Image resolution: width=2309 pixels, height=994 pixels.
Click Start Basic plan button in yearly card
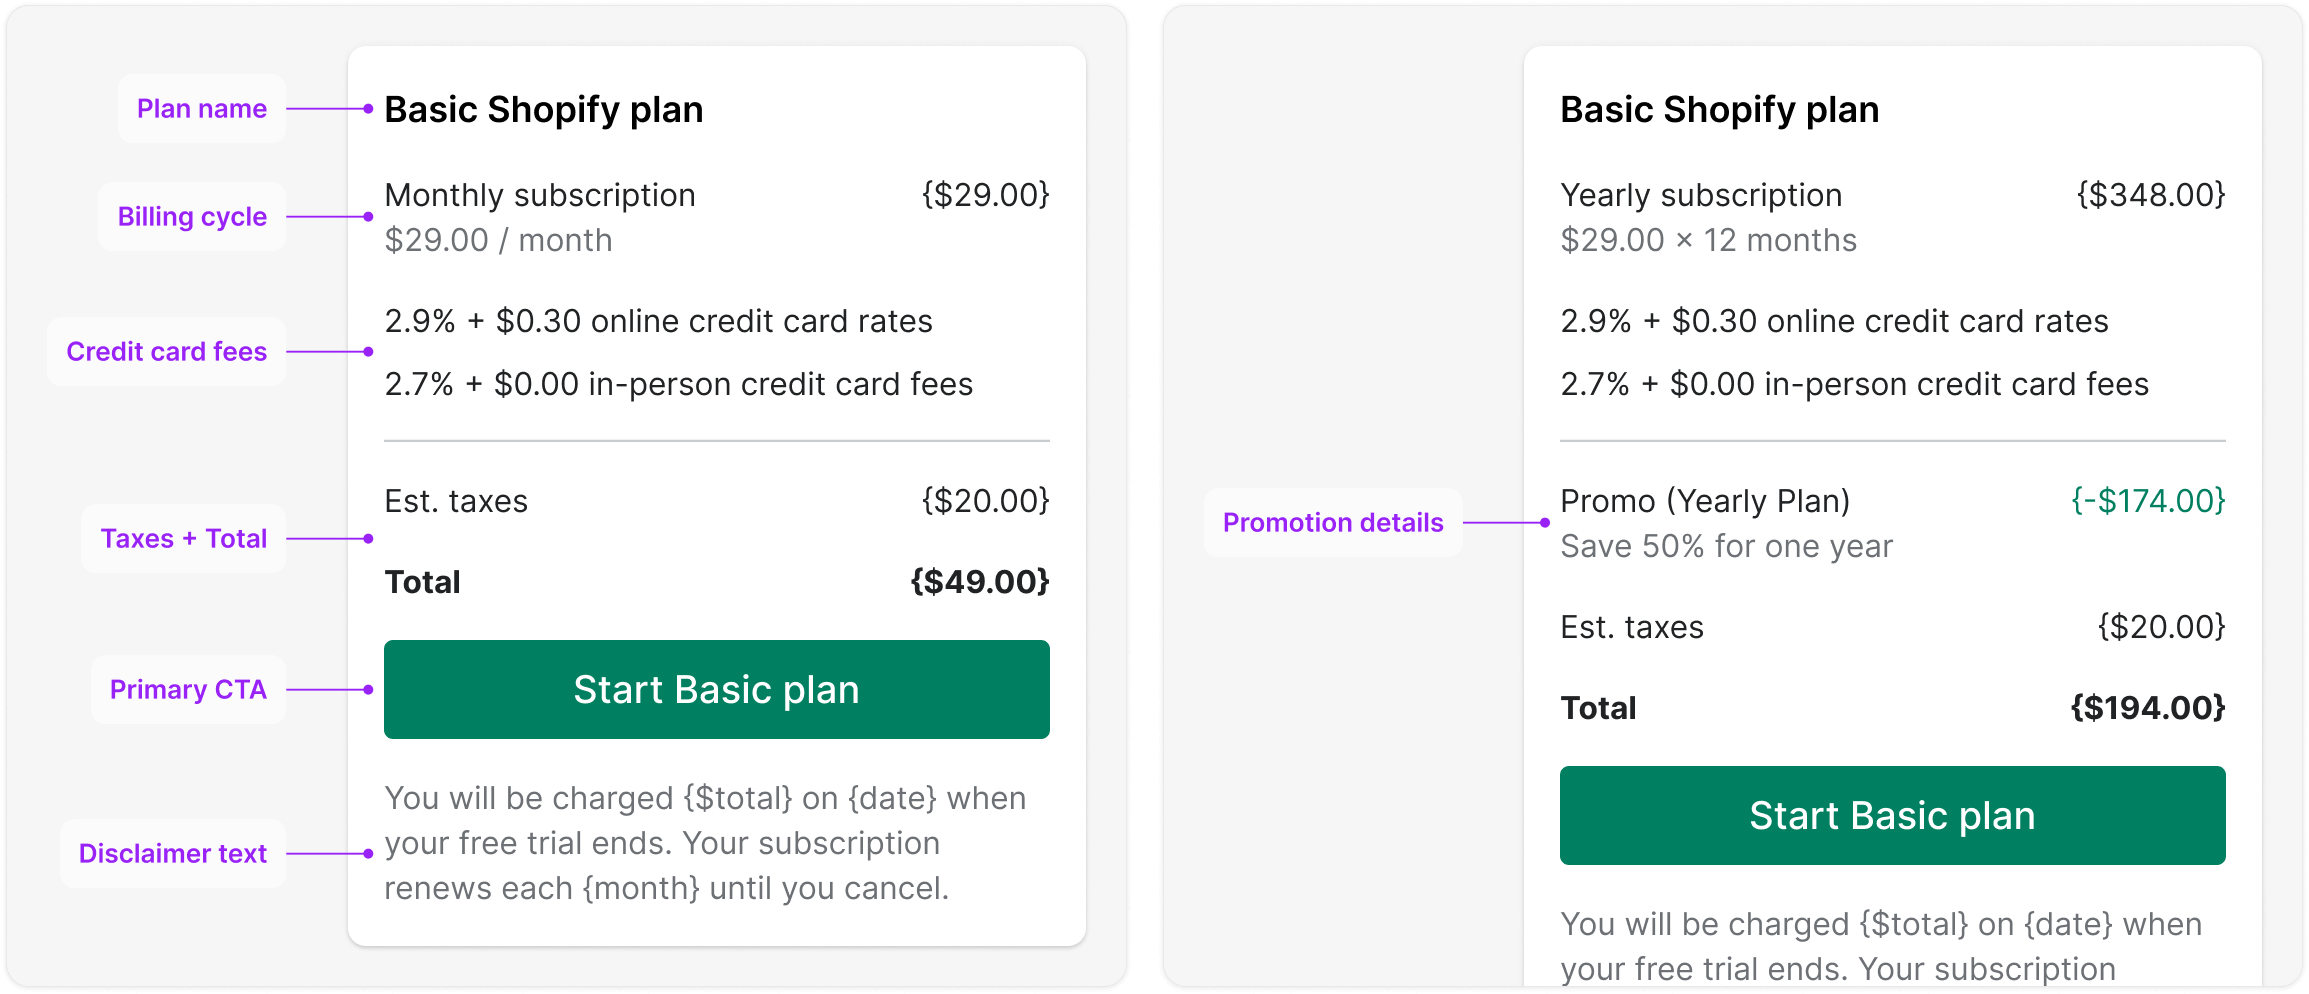(1892, 816)
